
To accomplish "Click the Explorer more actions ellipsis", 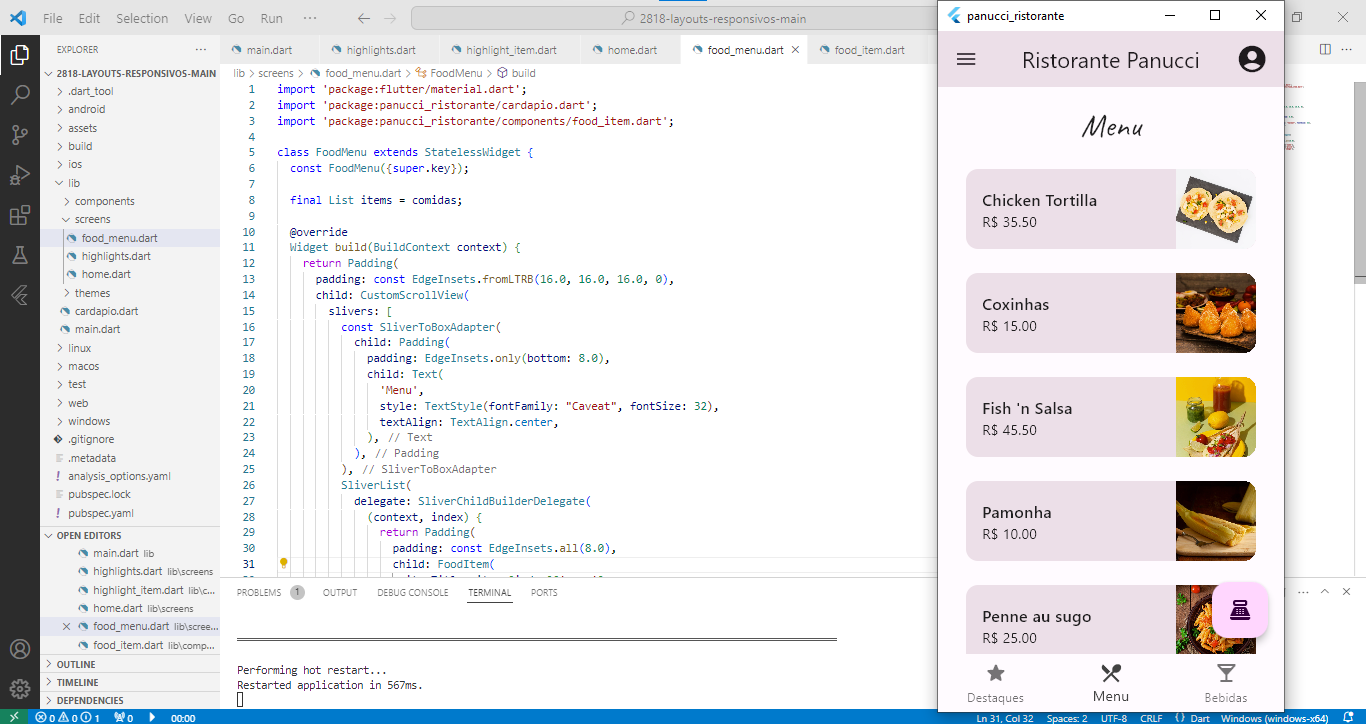I will tap(201, 49).
